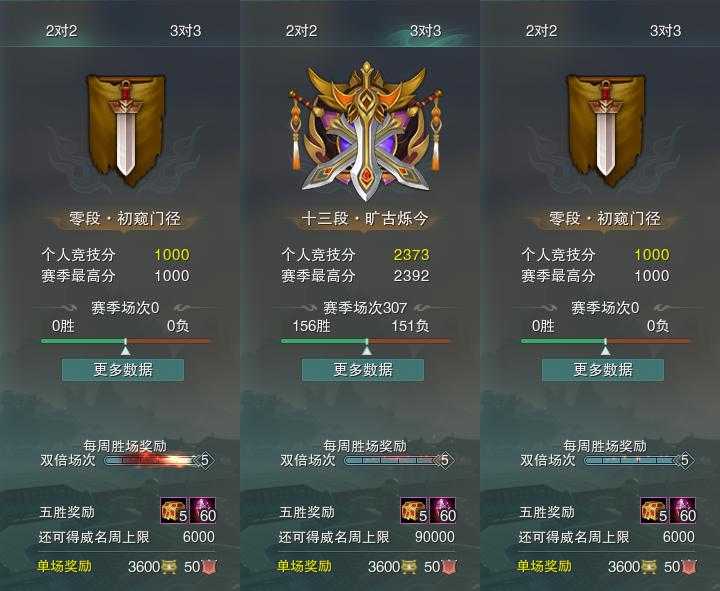Screen dimensions: 720x591
Task: Click the left panel's sword banner emblem
Action: tap(126, 131)
